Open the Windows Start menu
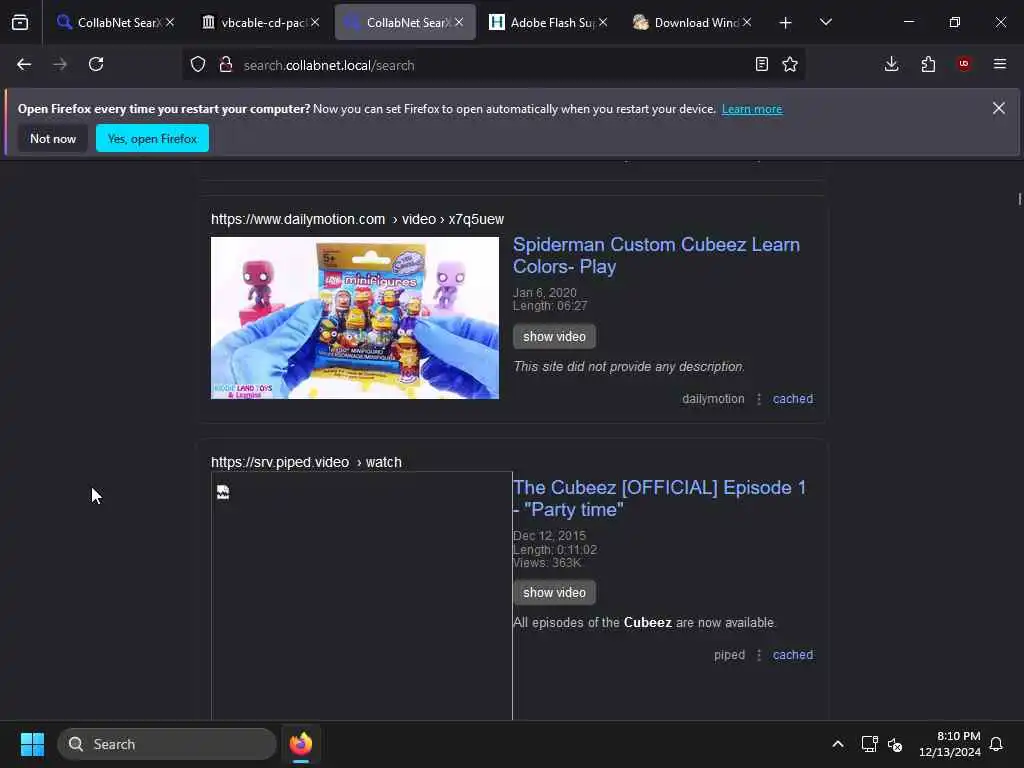The image size is (1024, 768). [32, 744]
